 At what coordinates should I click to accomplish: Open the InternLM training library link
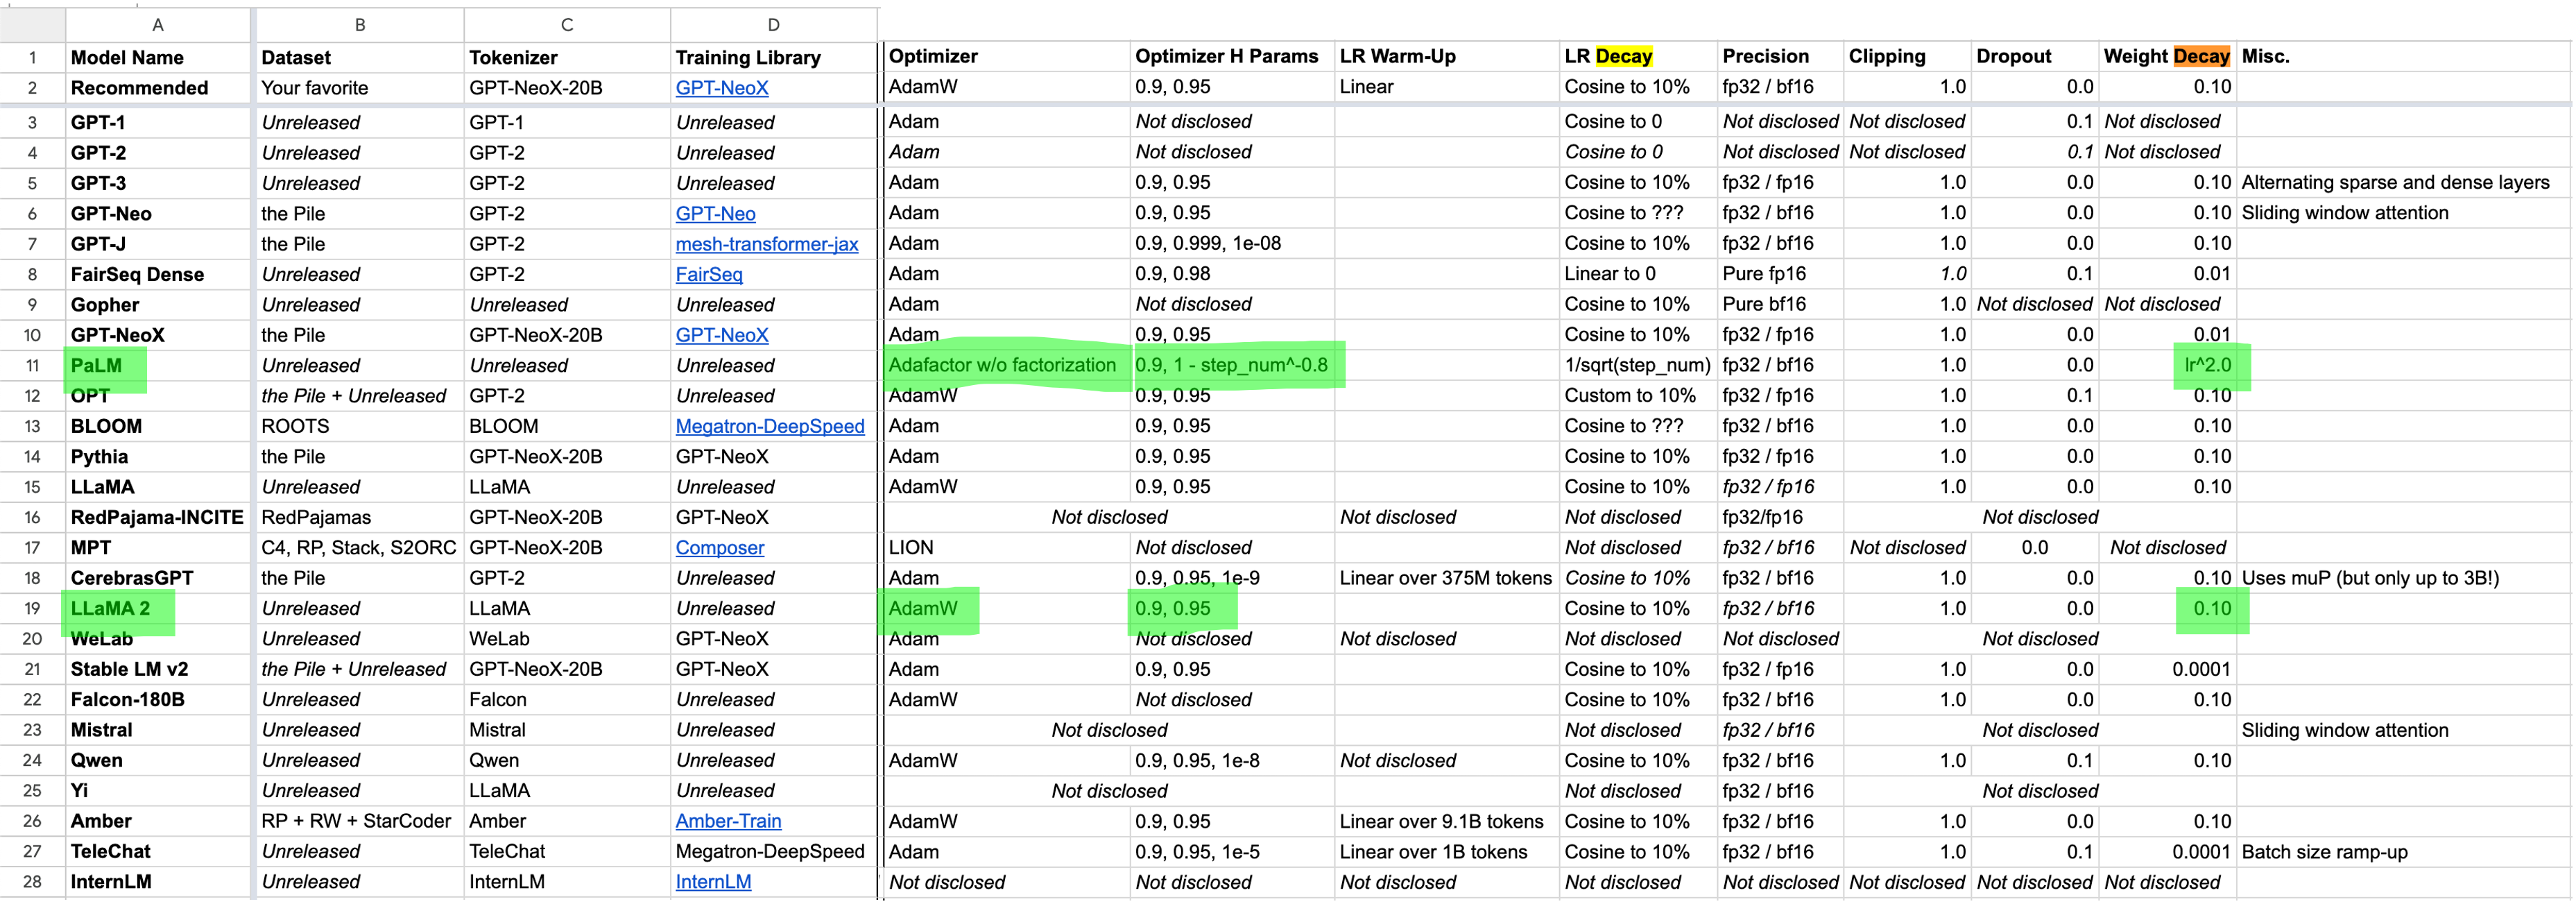[712, 882]
